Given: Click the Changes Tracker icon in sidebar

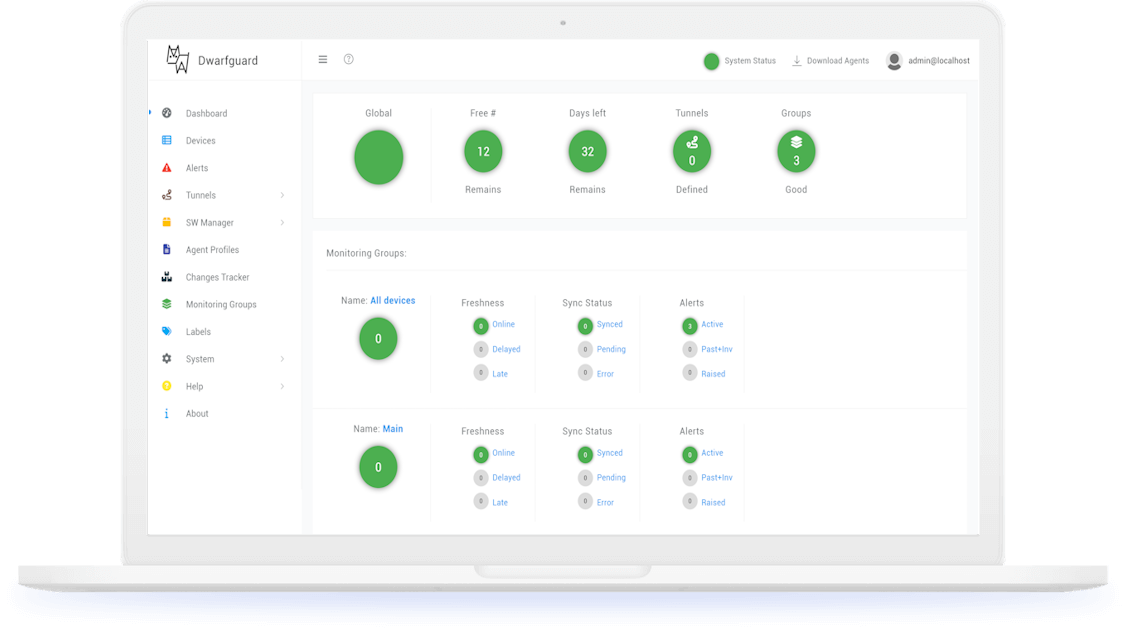Looking at the screenshot, I should click(x=167, y=277).
